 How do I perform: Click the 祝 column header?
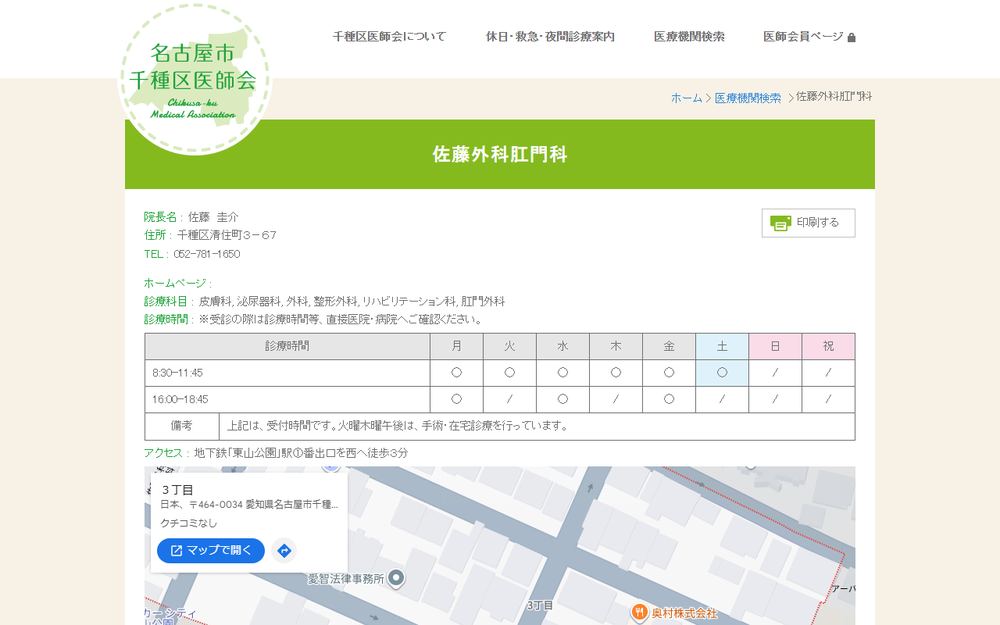tap(828, 346)
